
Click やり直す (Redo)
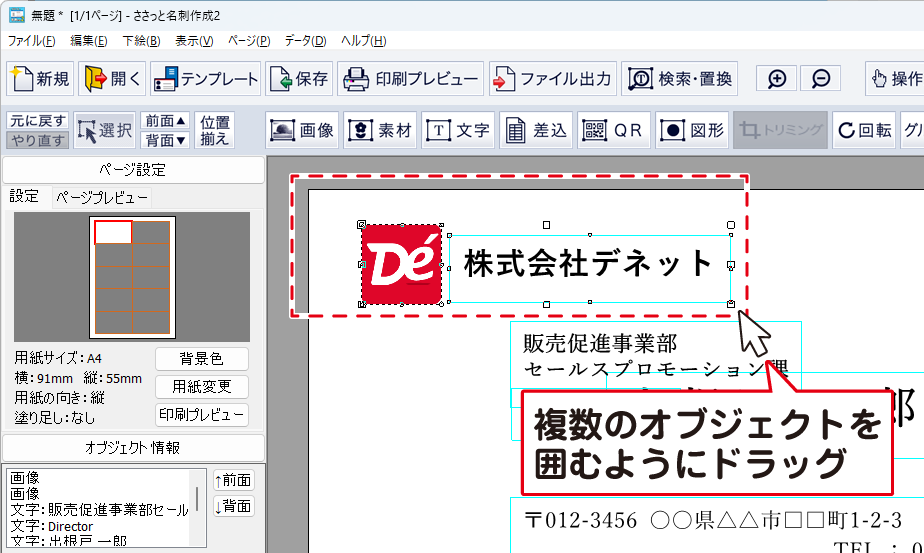click(38, 140)
